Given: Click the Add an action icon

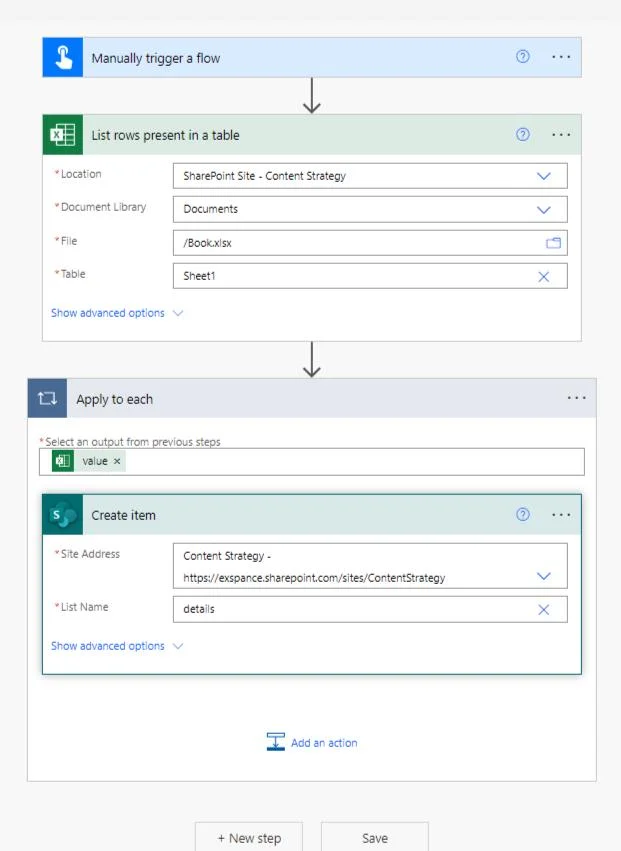Looking at the screenshot, I should 276,742.
